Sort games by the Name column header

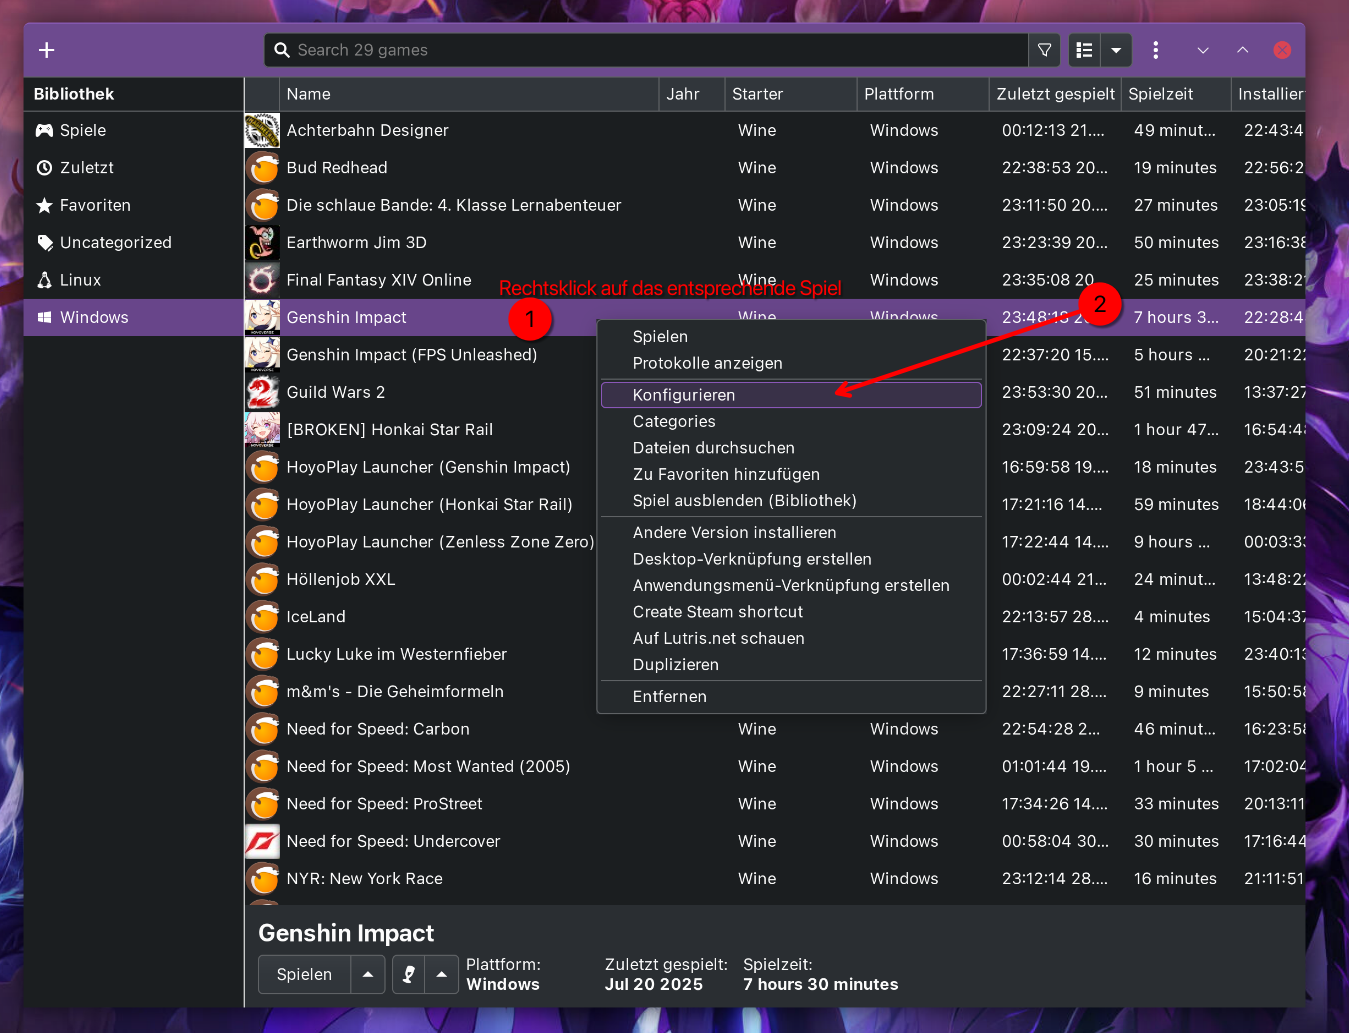tap(469, 94)
